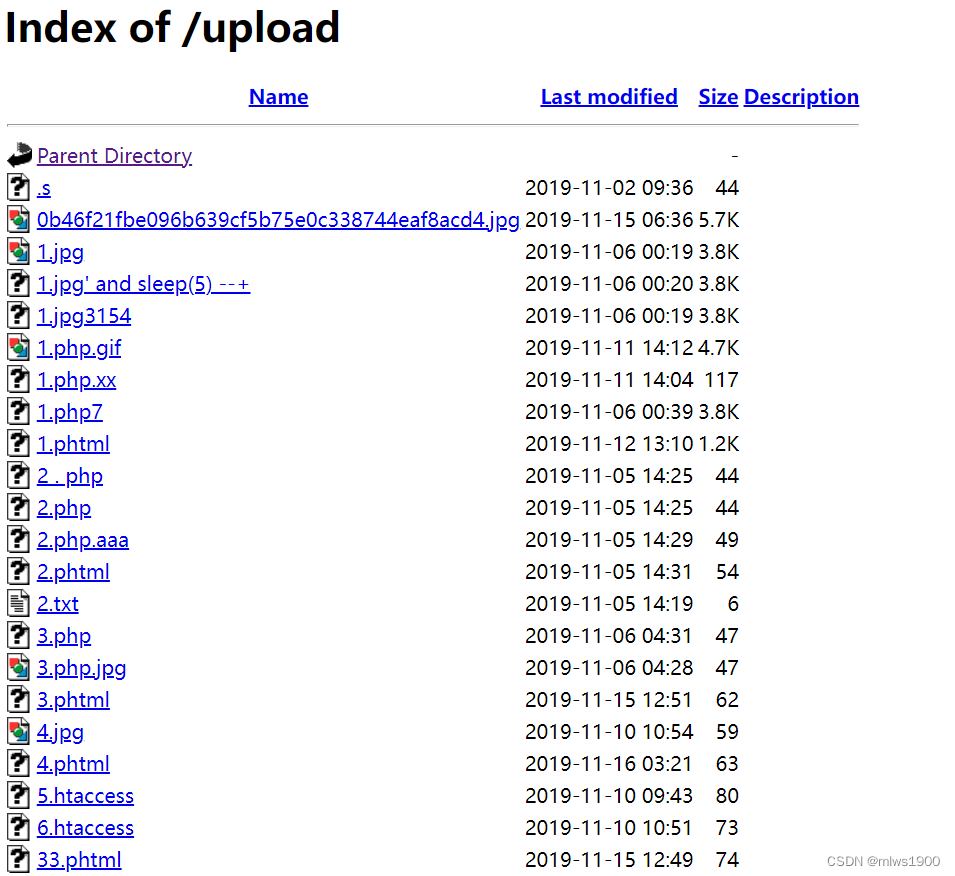Click the icon beside 1.jpg' and sleep(5) --+
Screen dimensions: 955x876
coord(18,283)
